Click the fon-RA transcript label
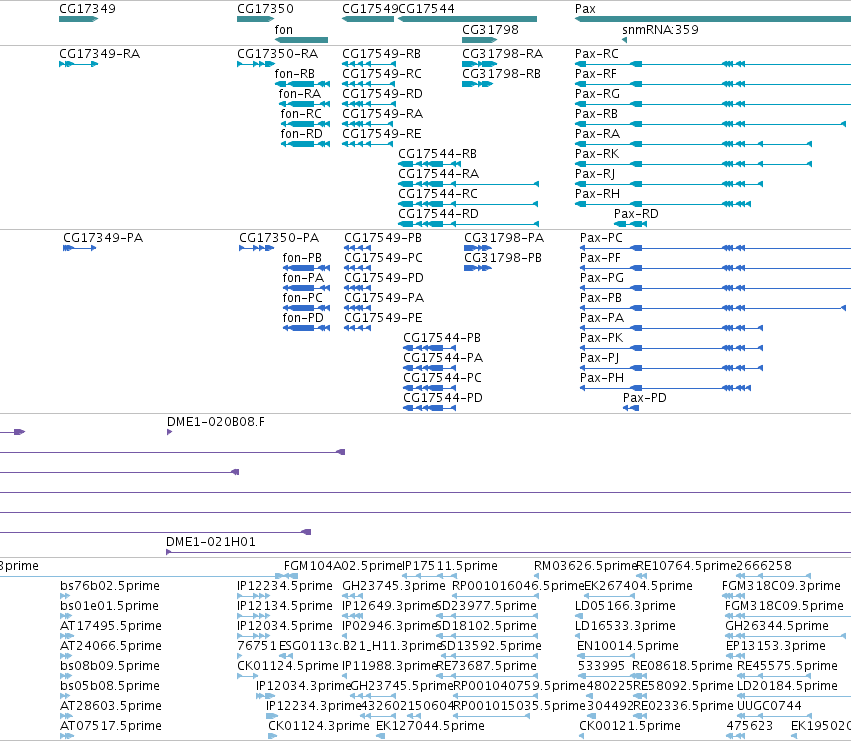Viewport: 851px width, 741px height. click(x=300, y=94)
